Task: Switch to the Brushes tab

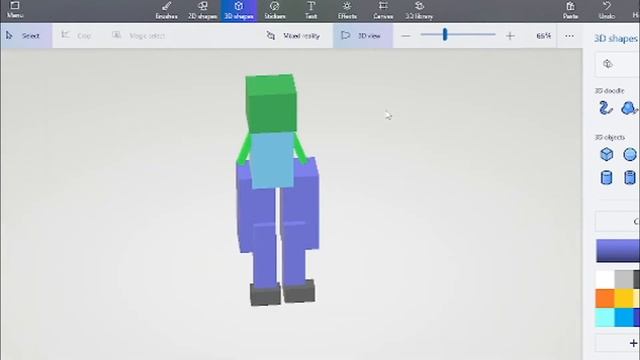Action: (167, 11)
